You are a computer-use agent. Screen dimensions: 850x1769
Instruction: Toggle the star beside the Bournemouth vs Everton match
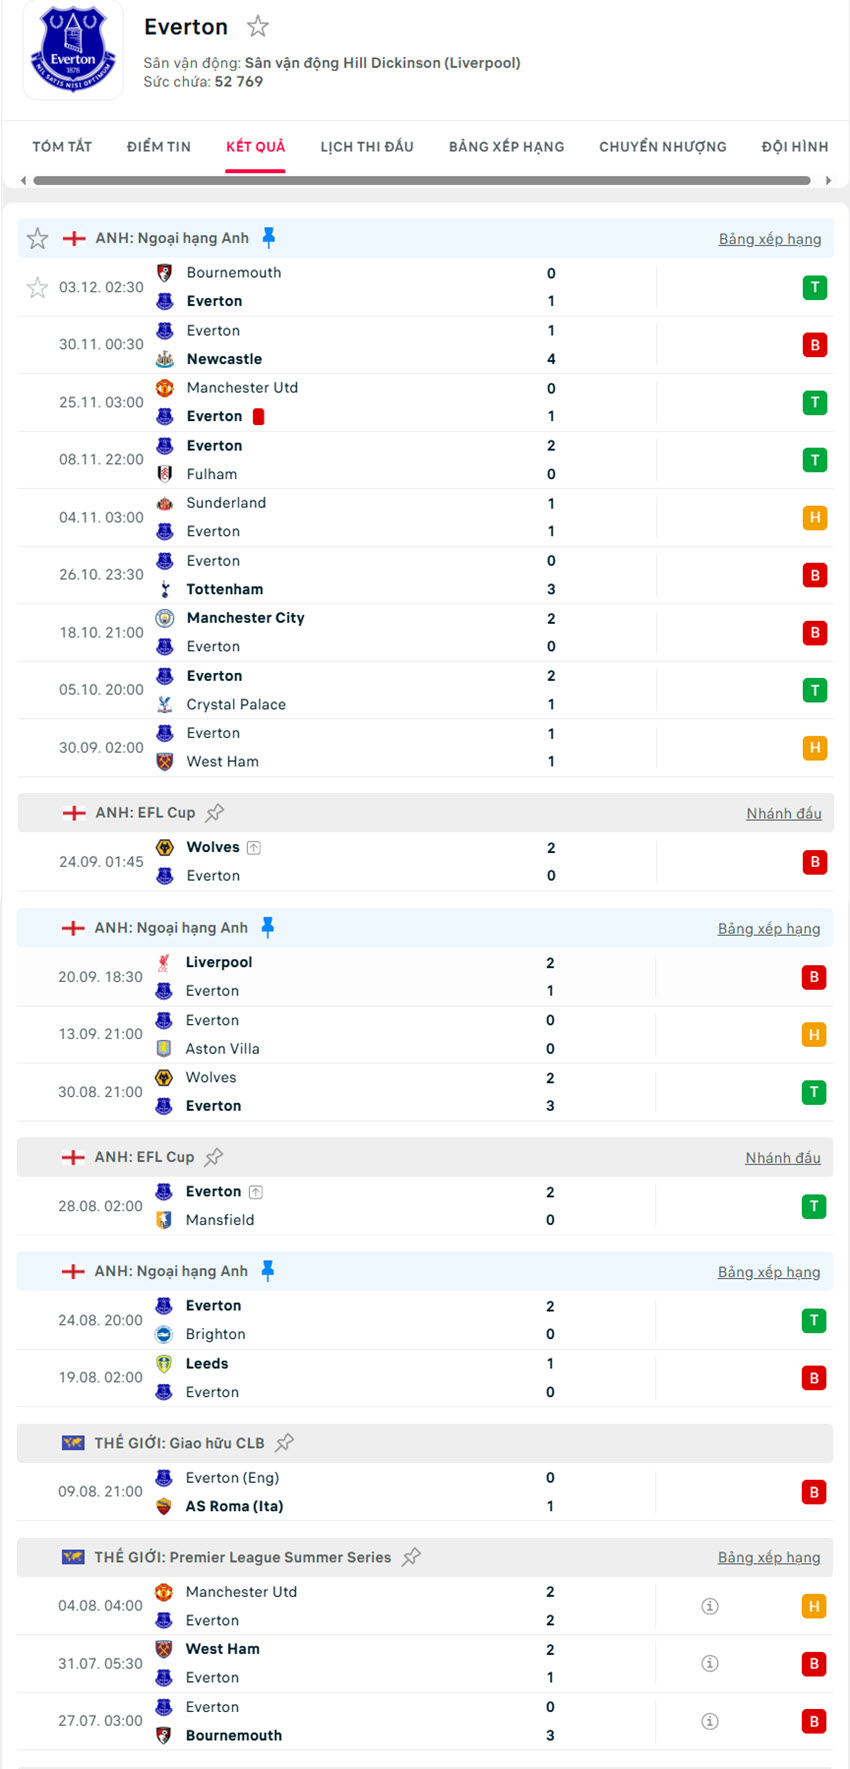point(37,287)
